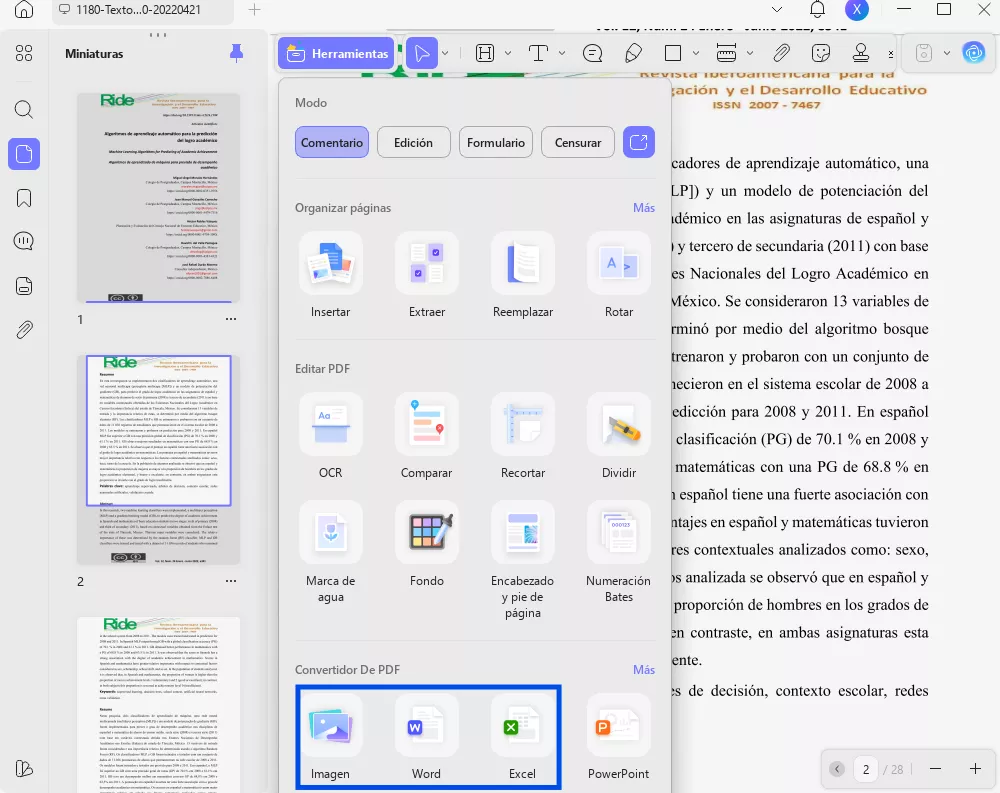This screenshot has height=793, width=1000.
Task: Open the Marca de agua tool
Action: [x=330, y=552]
